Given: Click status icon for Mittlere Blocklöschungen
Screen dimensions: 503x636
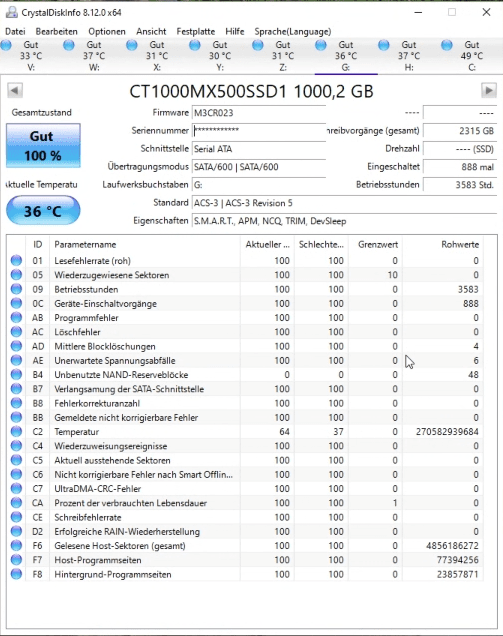Looking at the screenshot, I should 16,346.
